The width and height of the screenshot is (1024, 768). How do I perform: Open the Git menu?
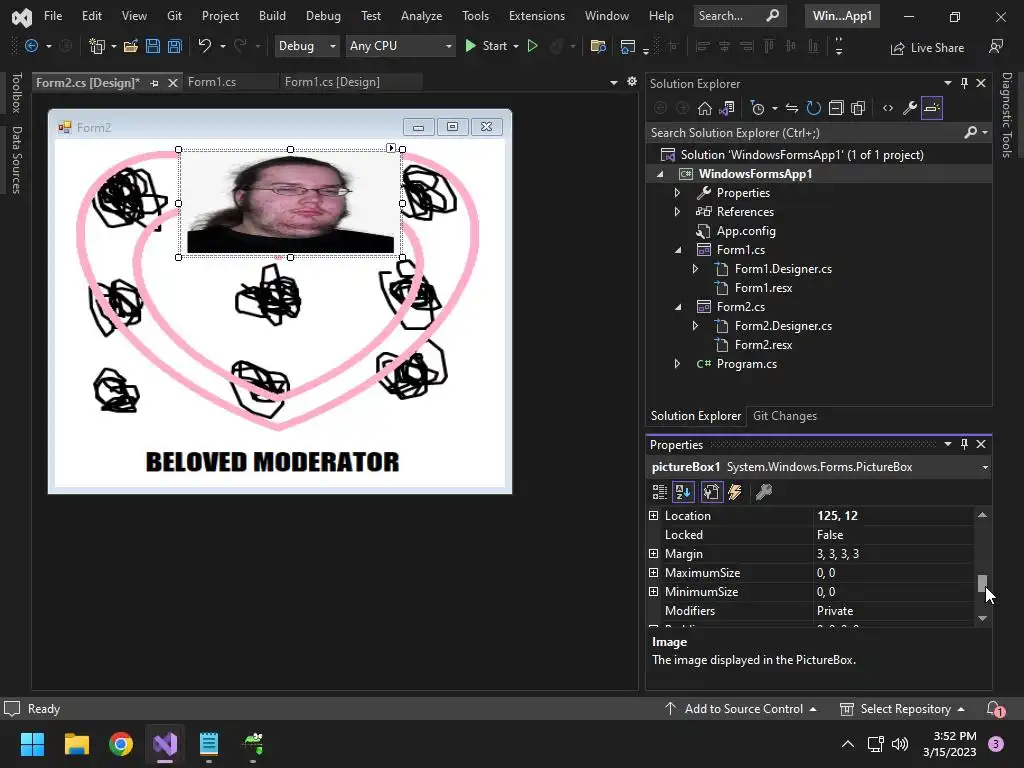[174, 16]
